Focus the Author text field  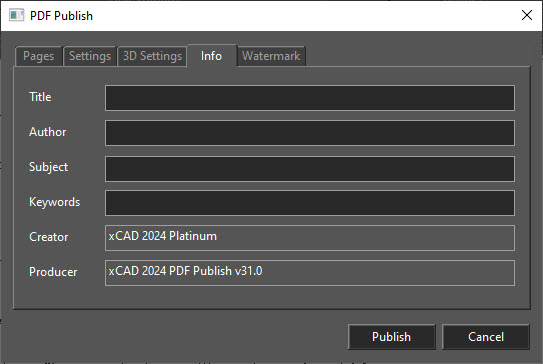pos(310,133)
